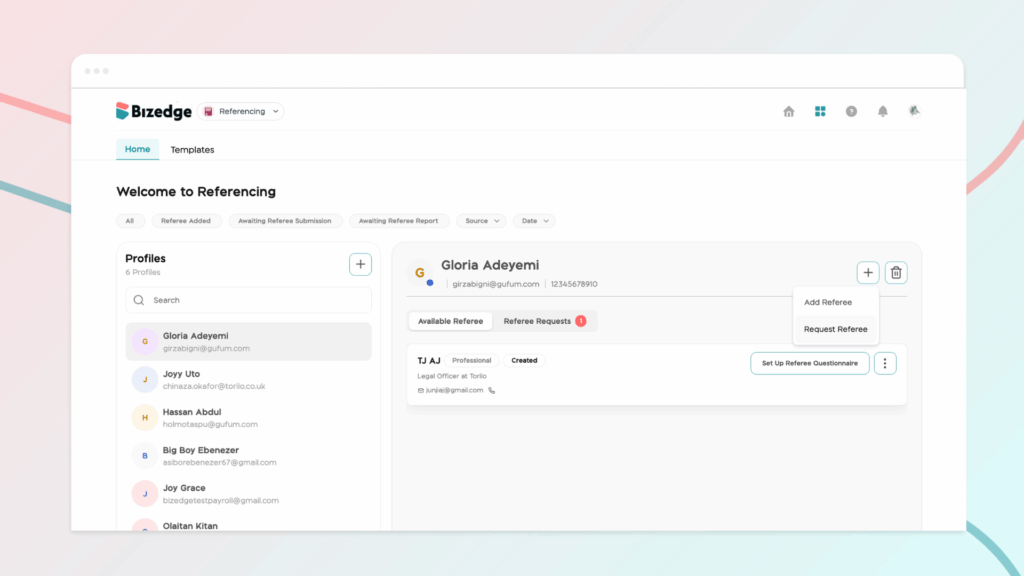This screenshot has width=1024, height=576.
Task: Open the Referee Requests tab
Action: pos(545,321)
